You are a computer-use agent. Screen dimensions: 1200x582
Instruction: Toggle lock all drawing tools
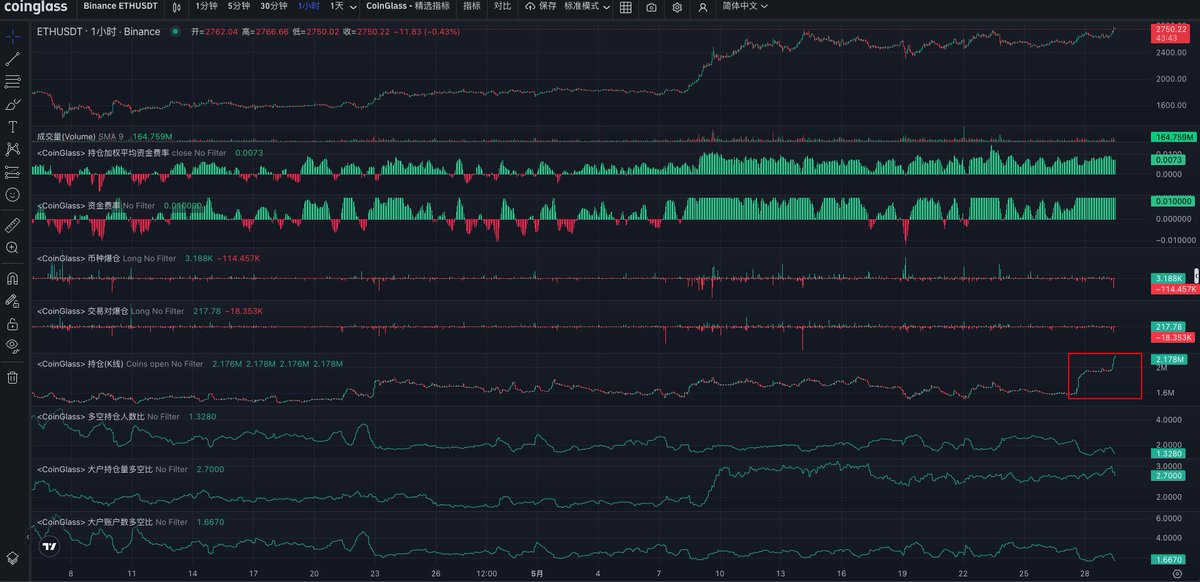pos(13,323)
